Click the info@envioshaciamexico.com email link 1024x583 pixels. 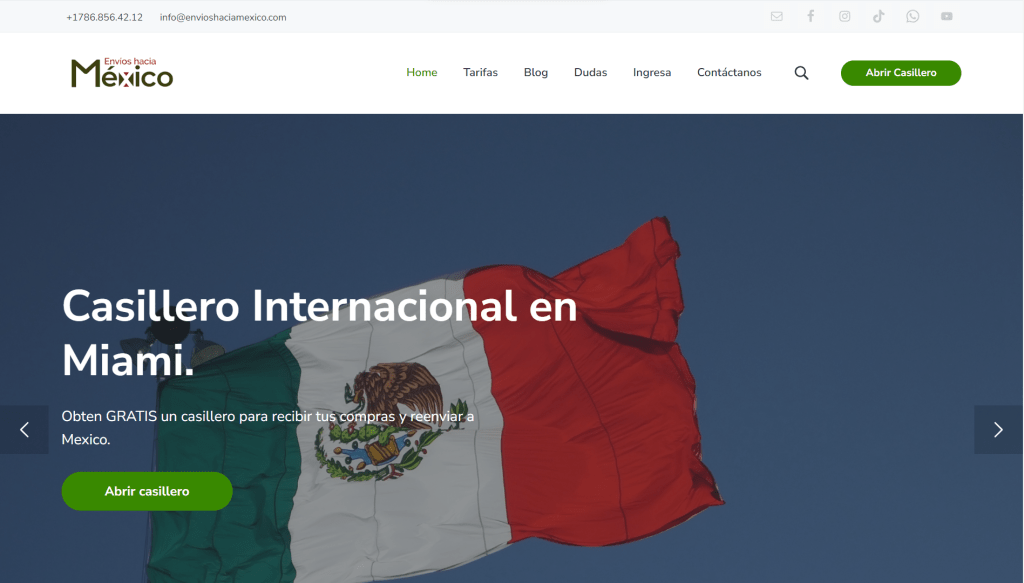click(223, 17)
